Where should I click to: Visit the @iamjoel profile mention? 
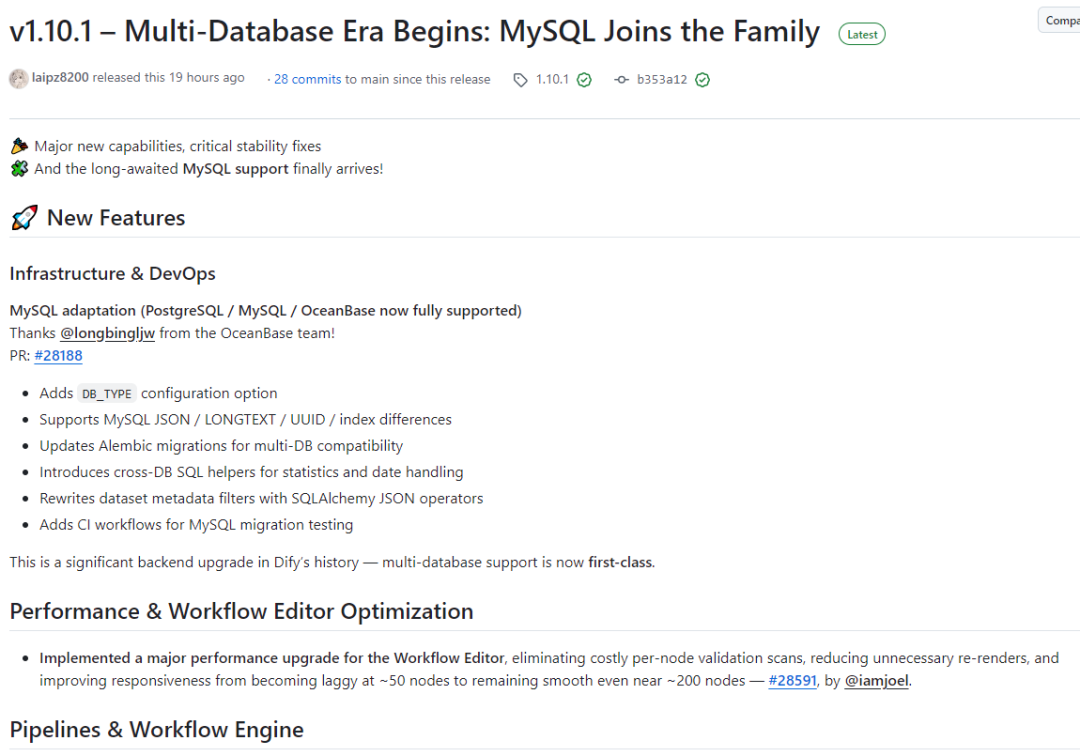(x=876, y=681)
